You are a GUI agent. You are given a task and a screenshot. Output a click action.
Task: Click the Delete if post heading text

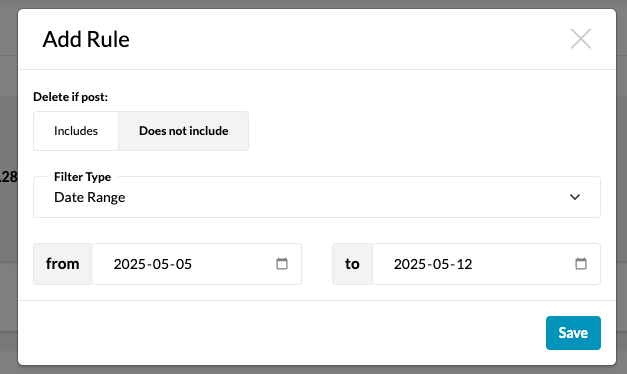click(x=70, y=97)
